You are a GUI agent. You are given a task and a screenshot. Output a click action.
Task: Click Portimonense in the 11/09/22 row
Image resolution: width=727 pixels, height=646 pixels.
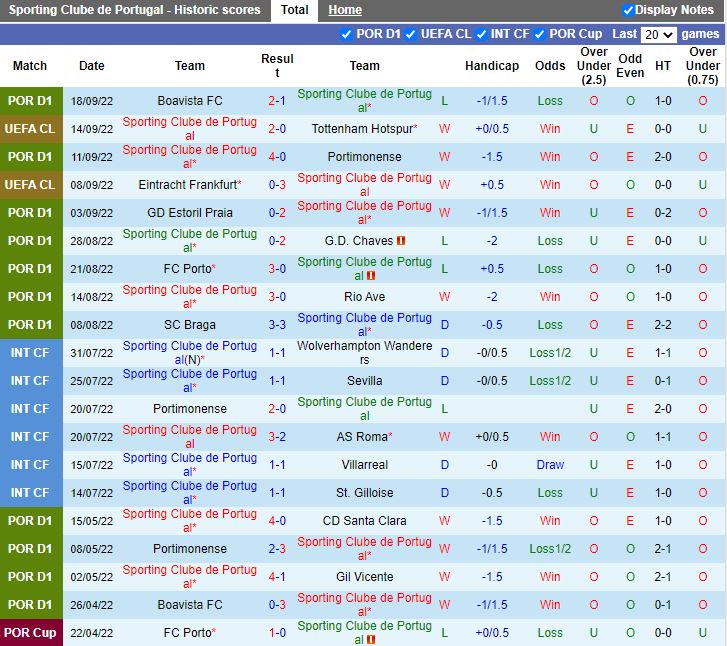364,157
